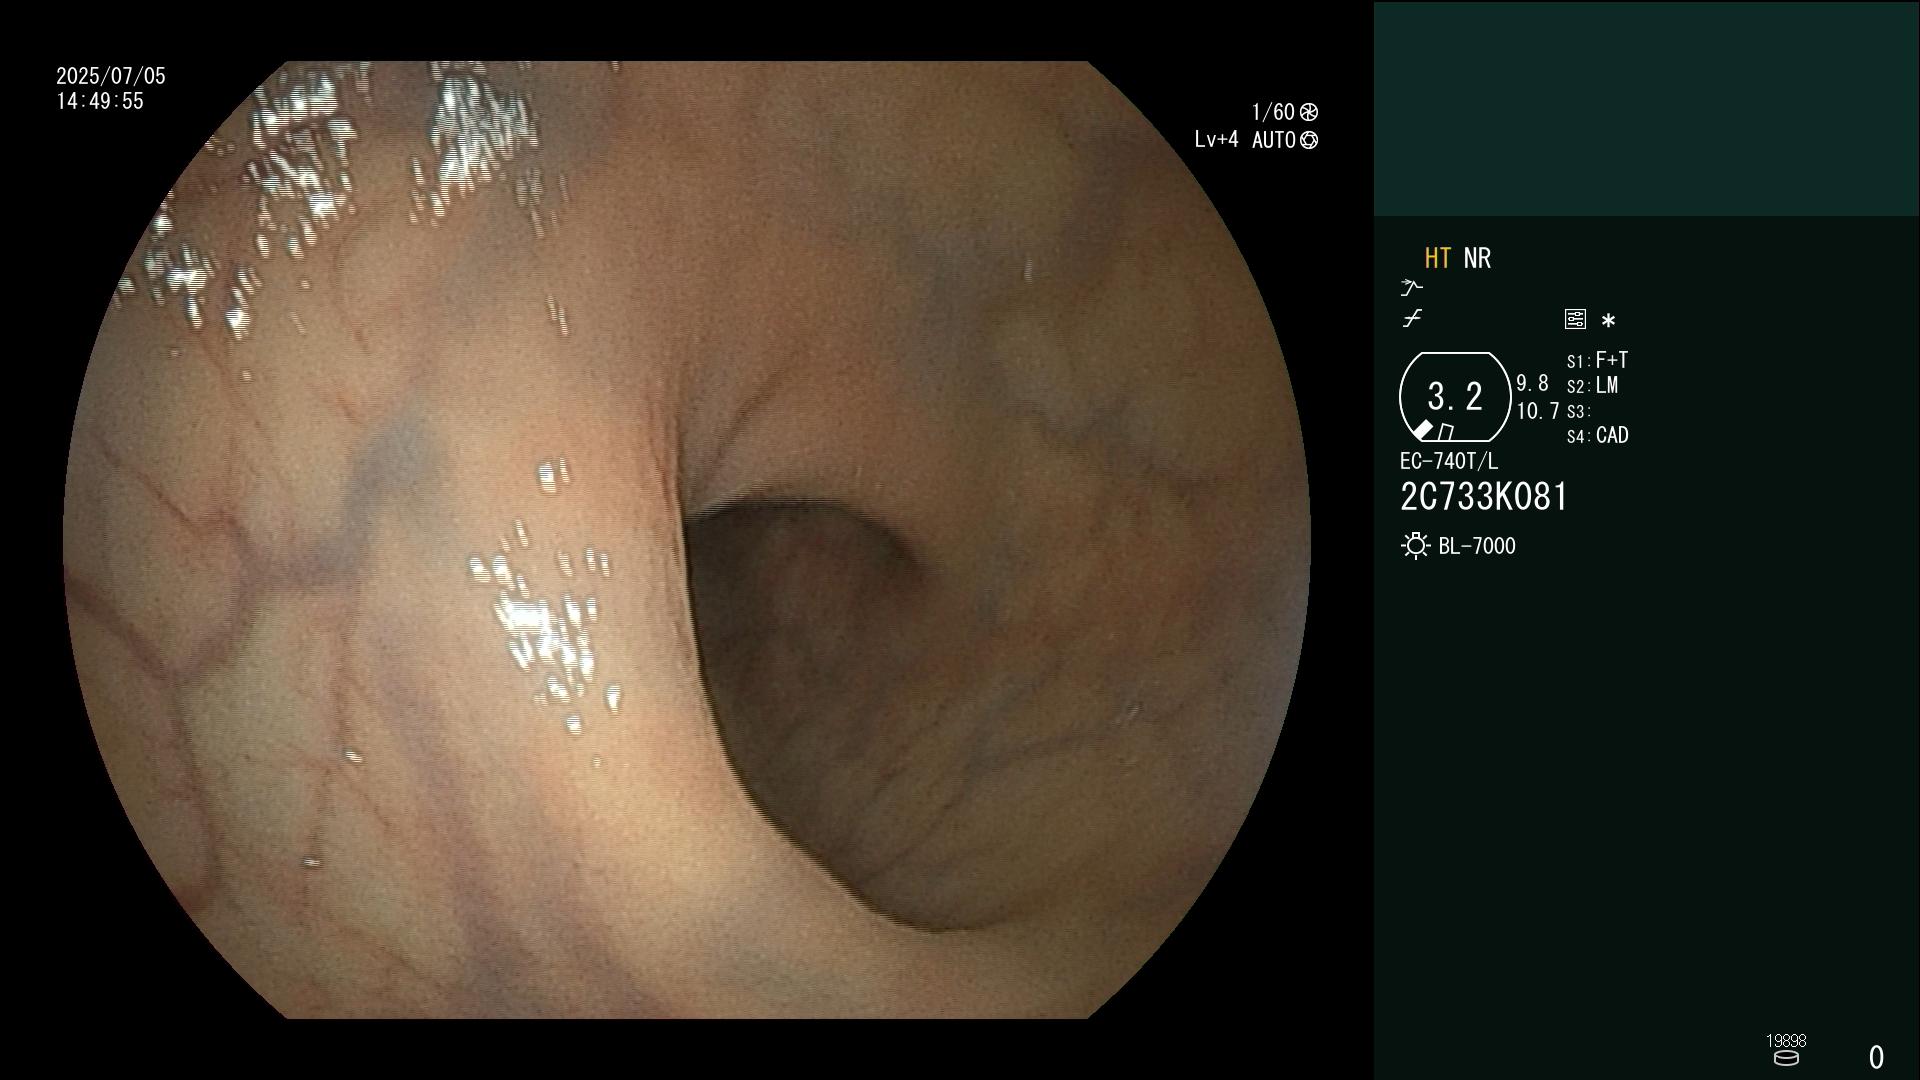
Task: Click the 19898 remaining storage count
Action: (x=1786, y=1041)
